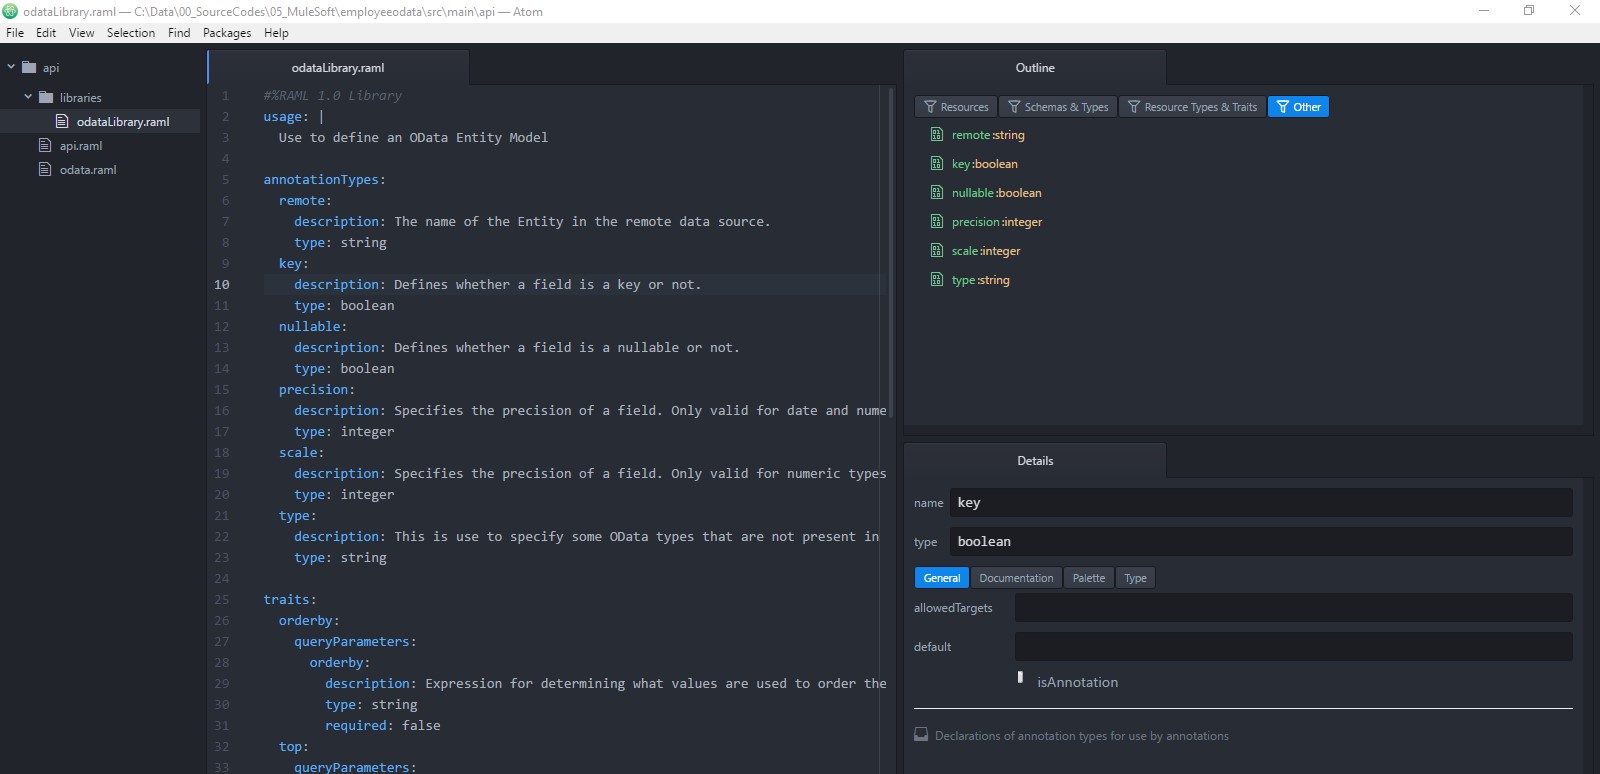Image resolution: width=1600 pixels, height=774 pixels.
Task: Open the Edit menu
Action: (46, 33)
